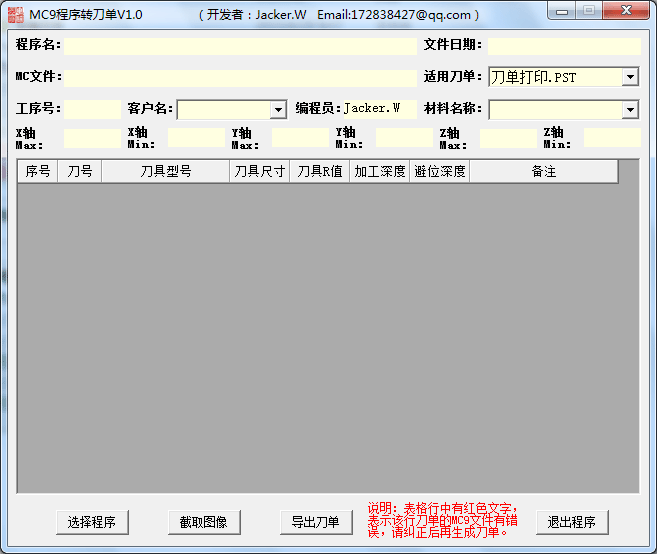This screenshot has width=657, height=554.
Task: Click the 刀具尺寸 column header
Action: tap(259, 171)
